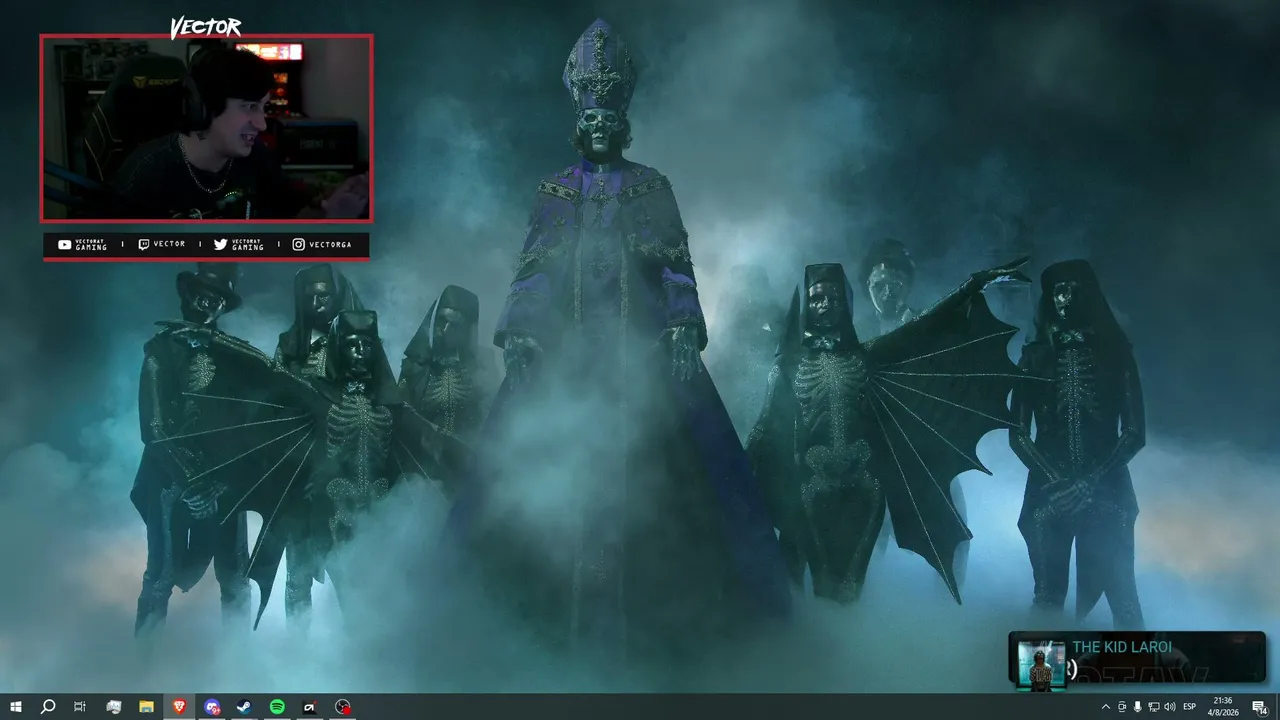The height and width of the screenshot is (720, 1280).
Task: Change the ESP input language
Action: pos(1190,707)
